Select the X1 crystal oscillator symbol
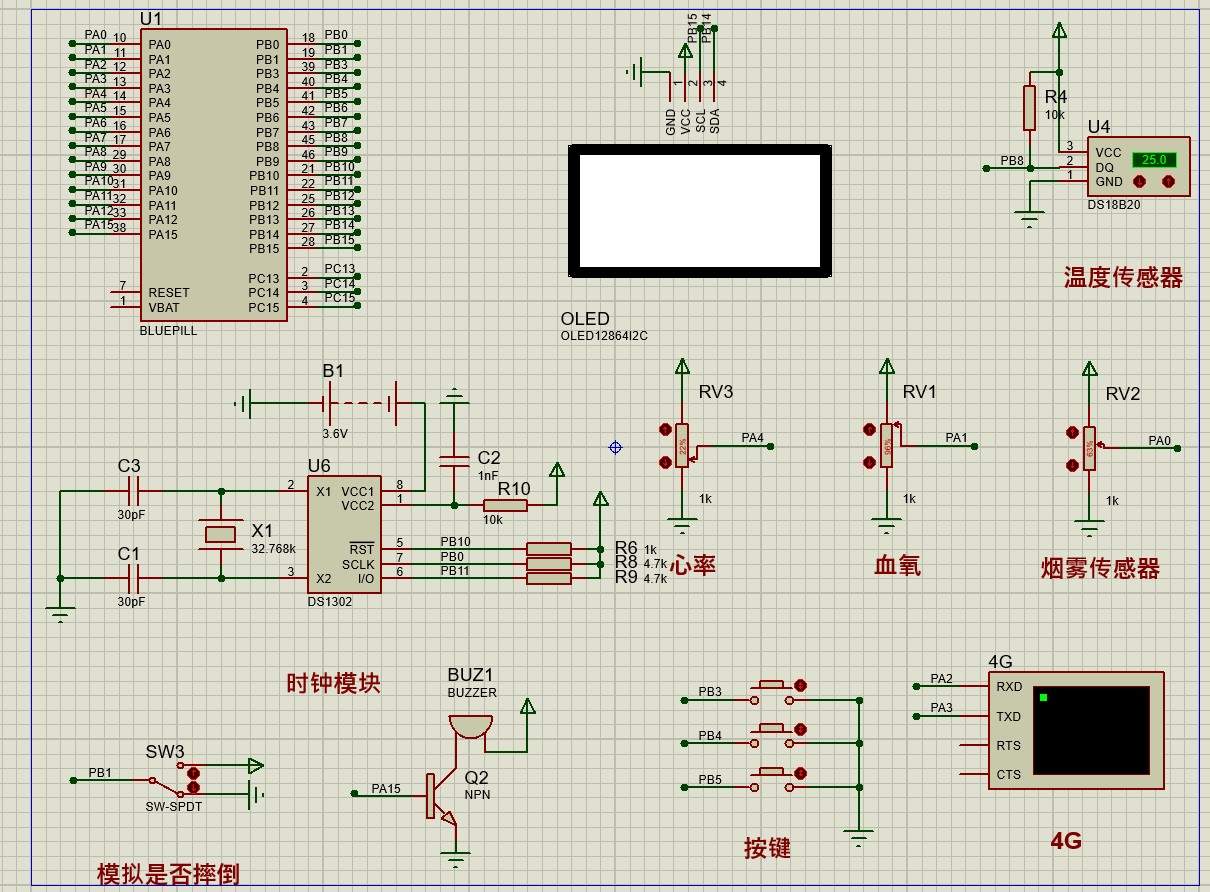Screen dimensions: 1210x892 point(222,535)
